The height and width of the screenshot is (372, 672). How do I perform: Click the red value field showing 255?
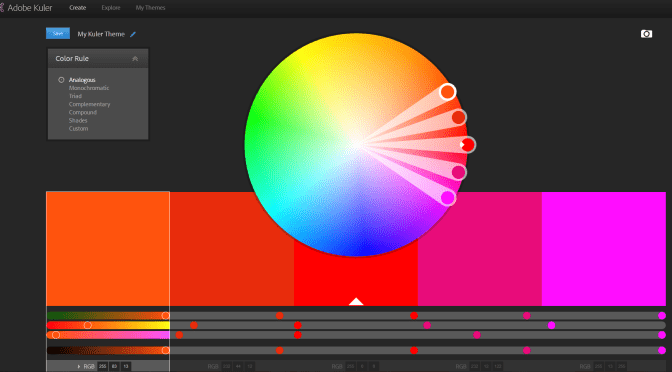[102, 366]
